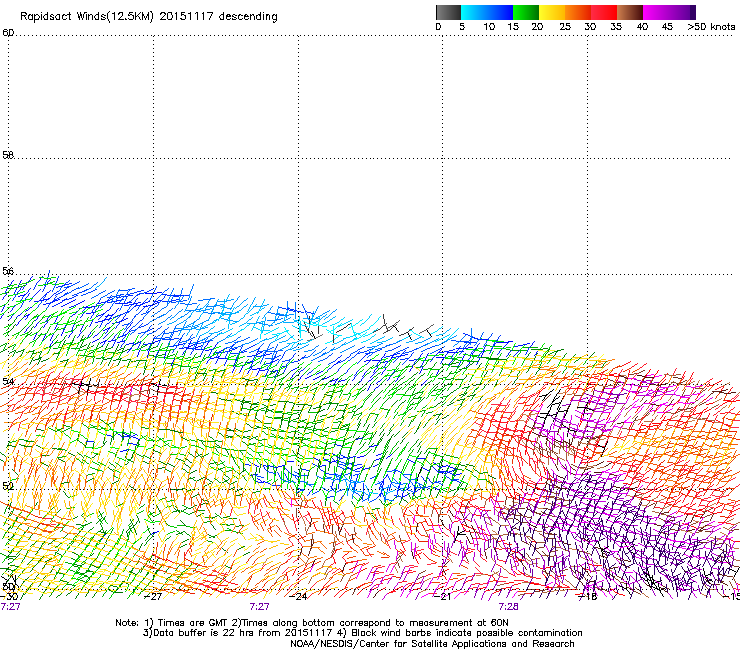Click the purple '7:28' time label
This screenshot has width=740, height=650.
(508, 607)
